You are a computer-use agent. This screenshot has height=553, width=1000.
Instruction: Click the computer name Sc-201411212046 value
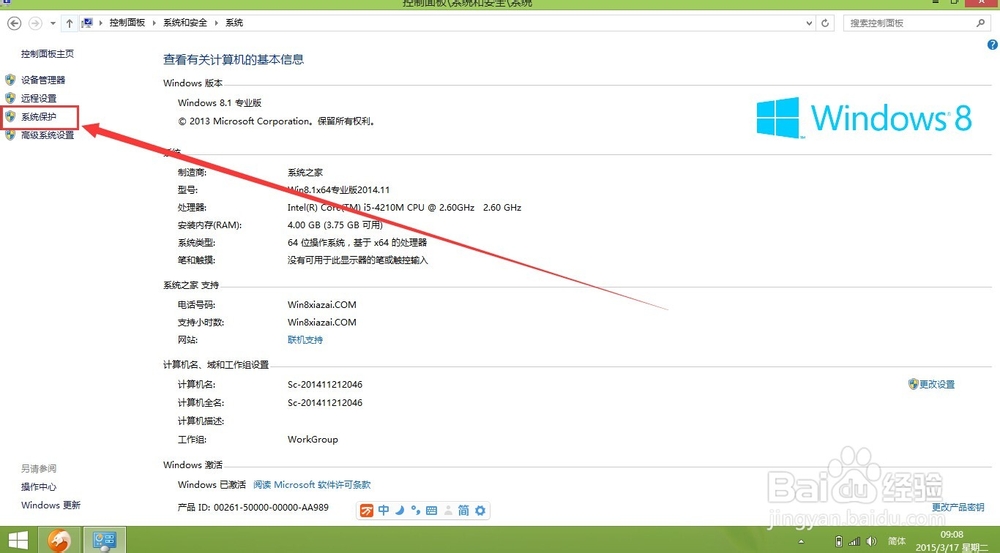[x=325, y=385]
